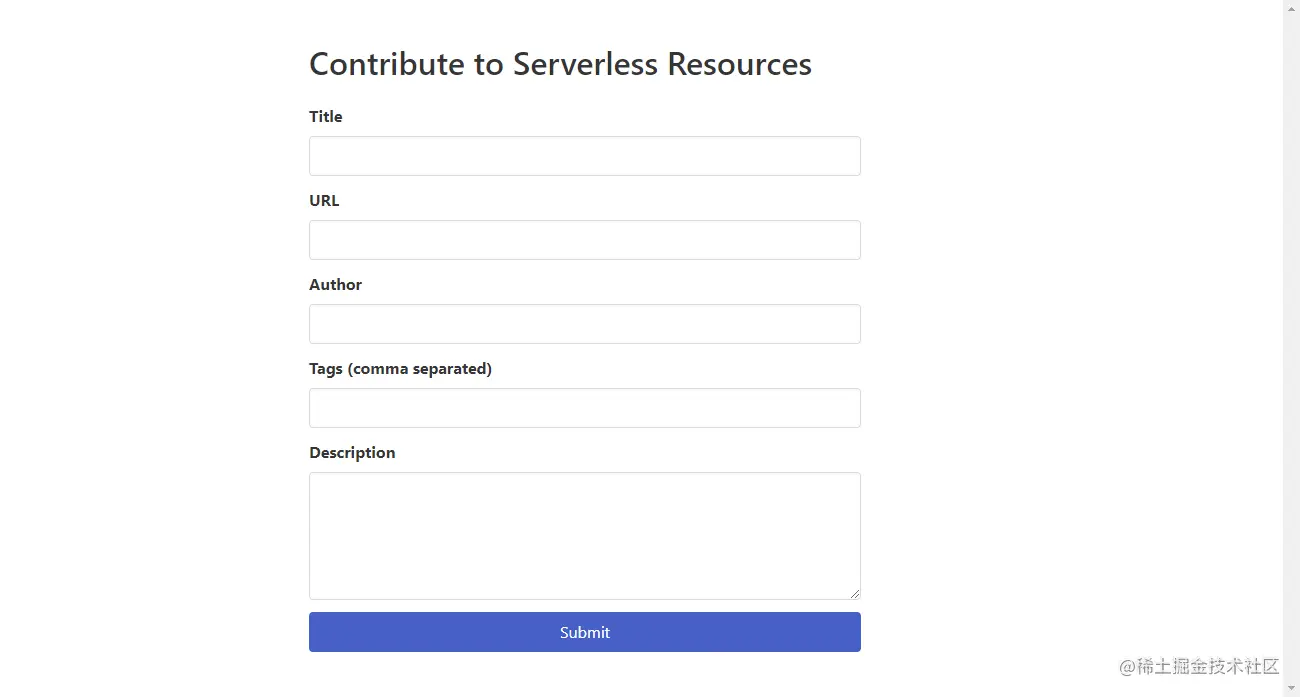Image resolution: width=1300 pixels, height=697 pixels.
Task: Click the Description field label
Action: pos(352,452)
